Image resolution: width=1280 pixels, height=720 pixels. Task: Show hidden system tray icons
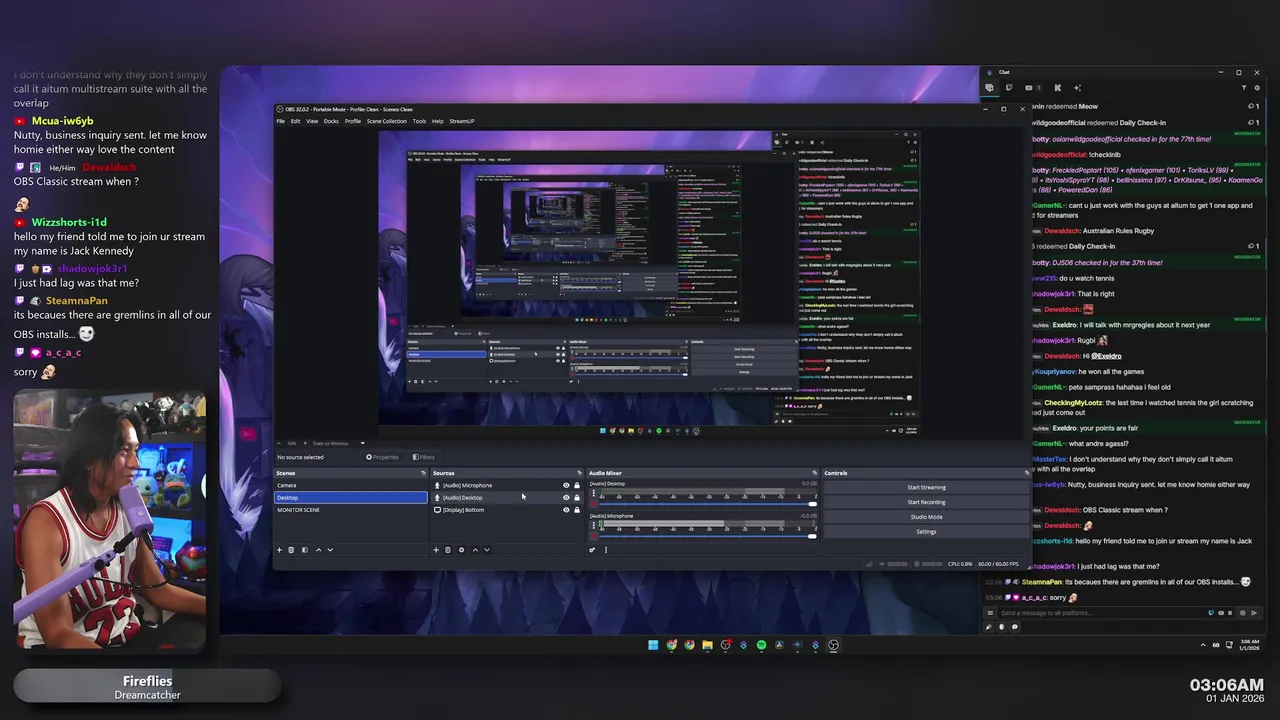tap(1203, 645)
